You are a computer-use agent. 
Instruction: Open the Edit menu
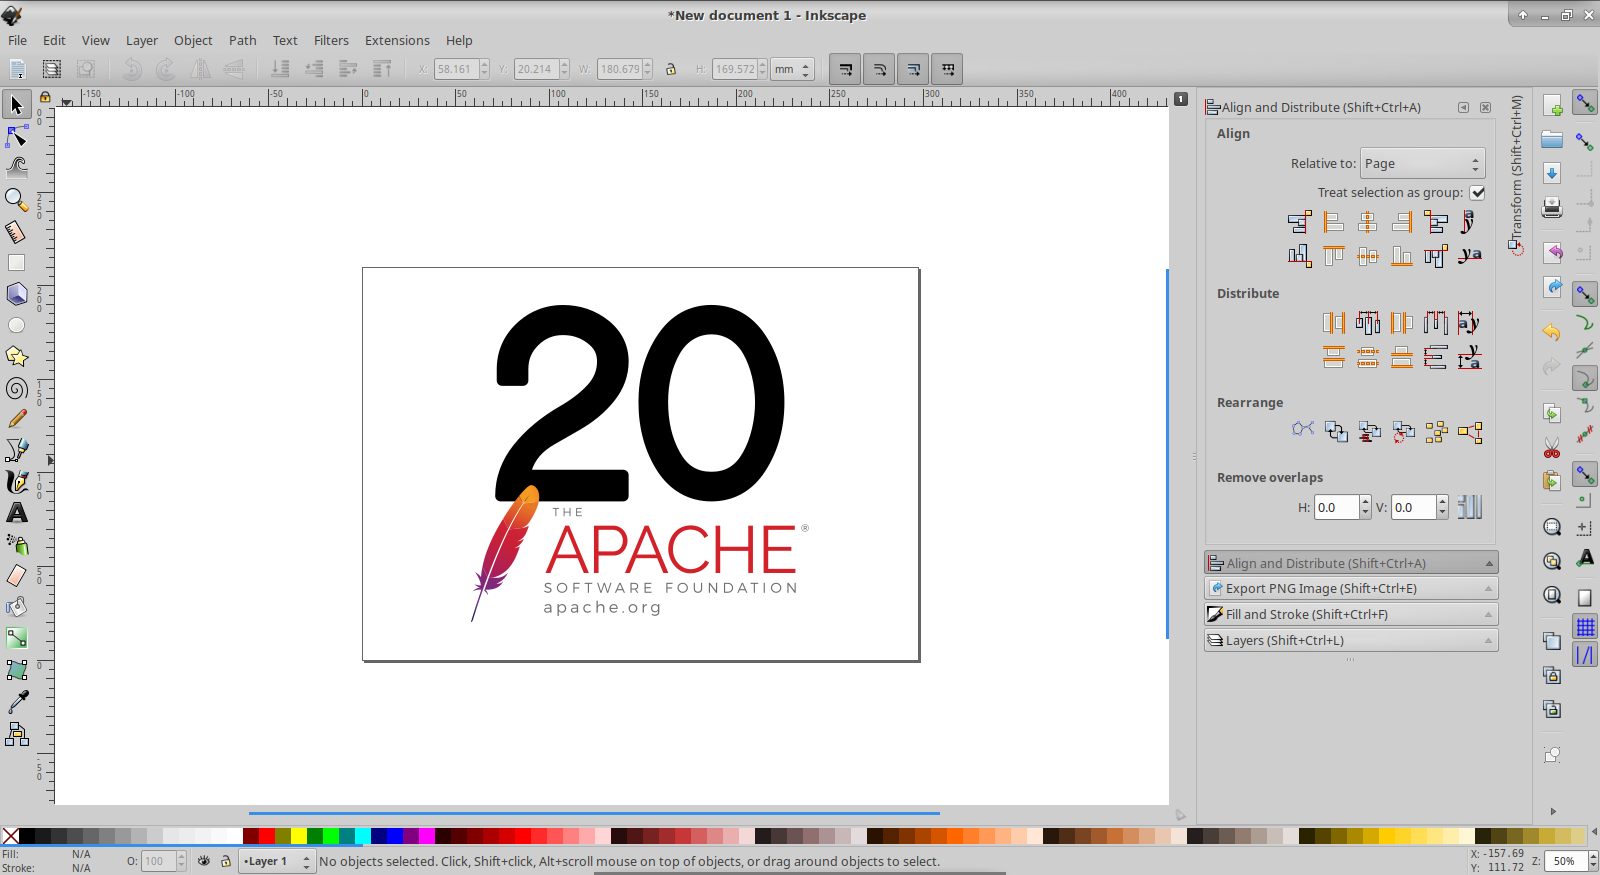coord(54,40)
